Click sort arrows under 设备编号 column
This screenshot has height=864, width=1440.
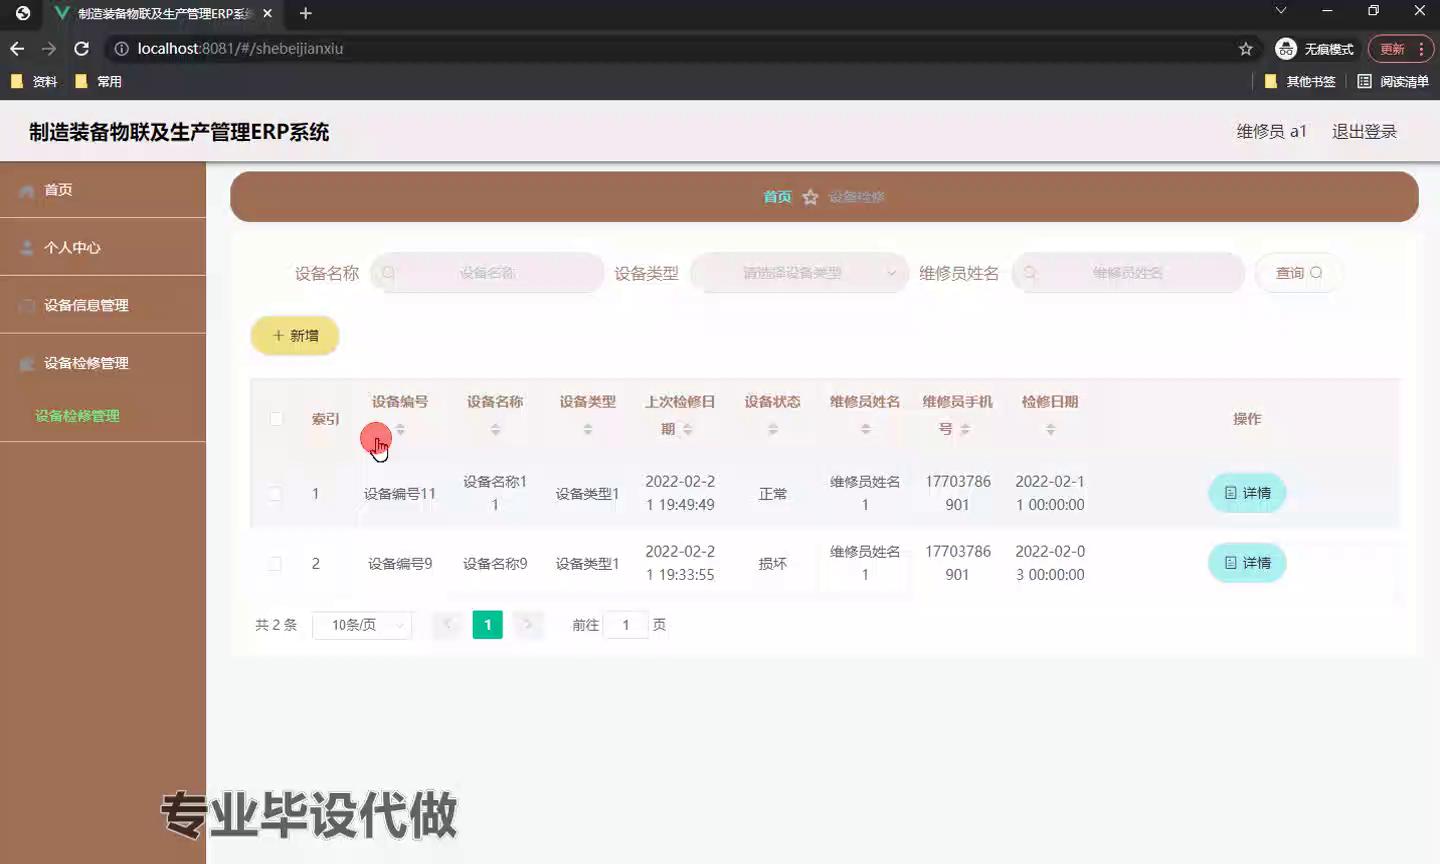pos(400,429)
